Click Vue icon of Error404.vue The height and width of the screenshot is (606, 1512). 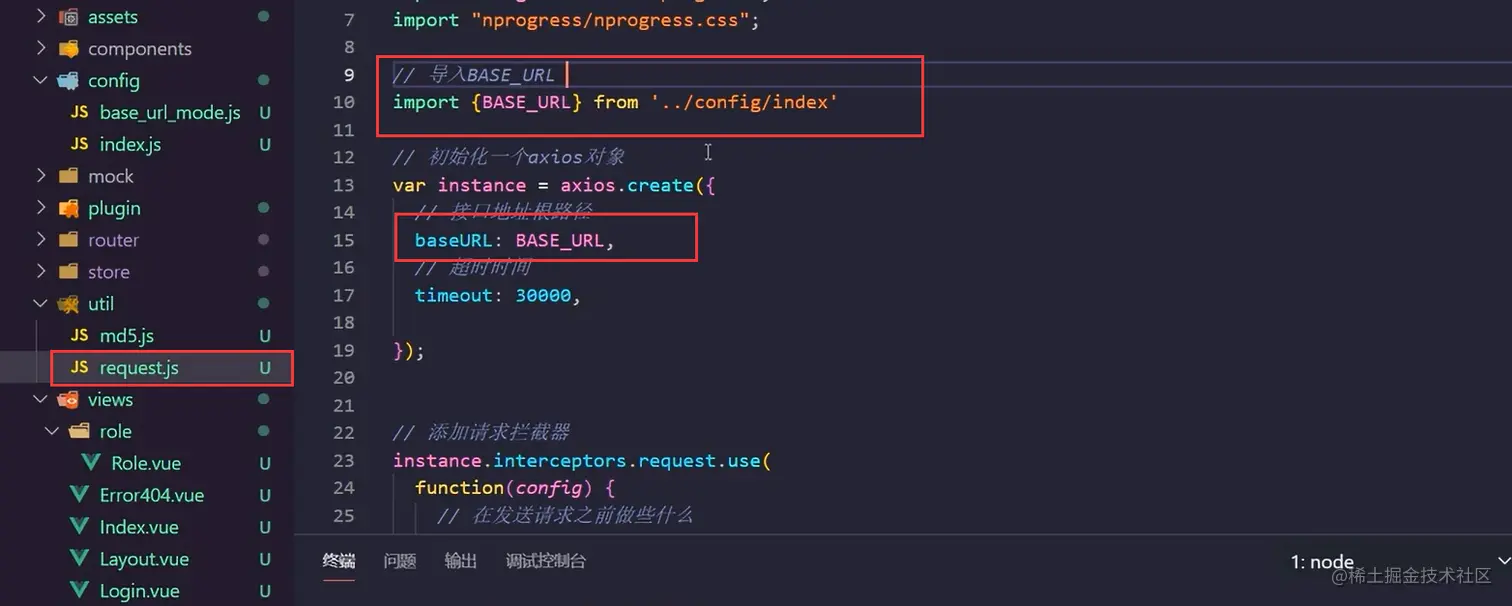coord(80,495)
